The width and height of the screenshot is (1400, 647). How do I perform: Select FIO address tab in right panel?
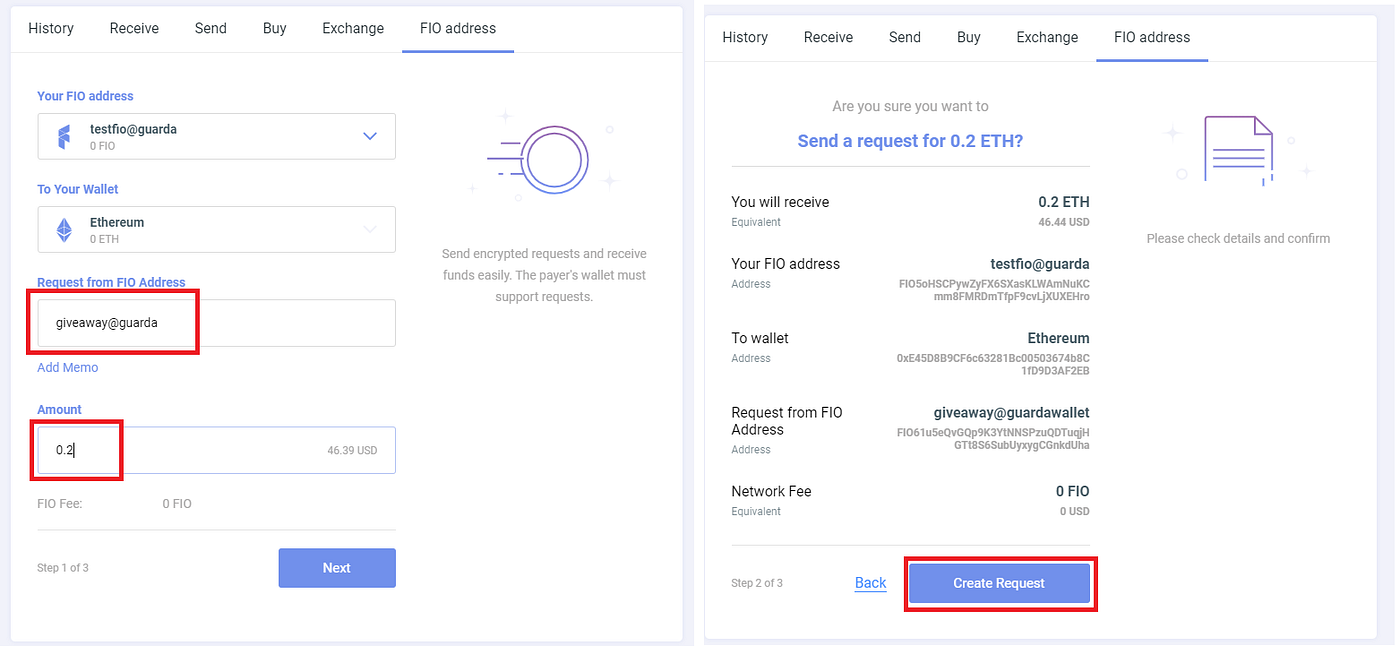[x=1152, y=37]
